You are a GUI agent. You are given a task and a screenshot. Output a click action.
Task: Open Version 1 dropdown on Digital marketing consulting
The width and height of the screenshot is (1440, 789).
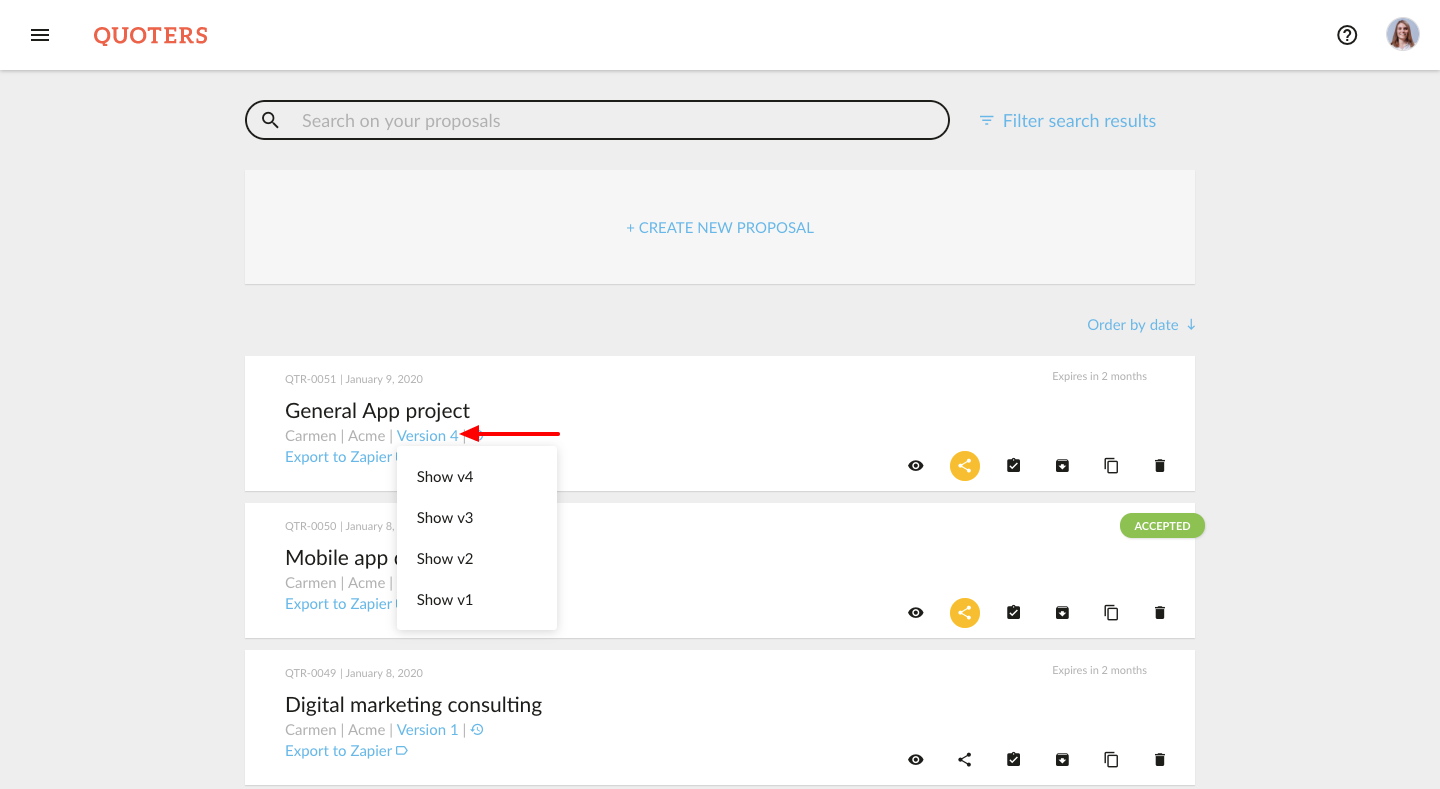427,729
